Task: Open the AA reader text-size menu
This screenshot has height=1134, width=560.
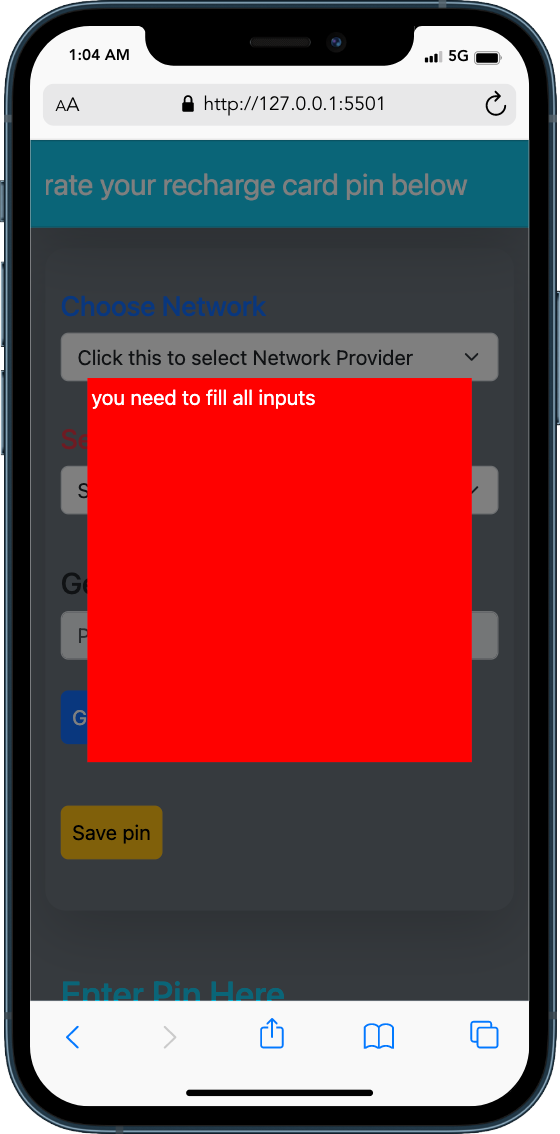Action: tap(67, 106)
